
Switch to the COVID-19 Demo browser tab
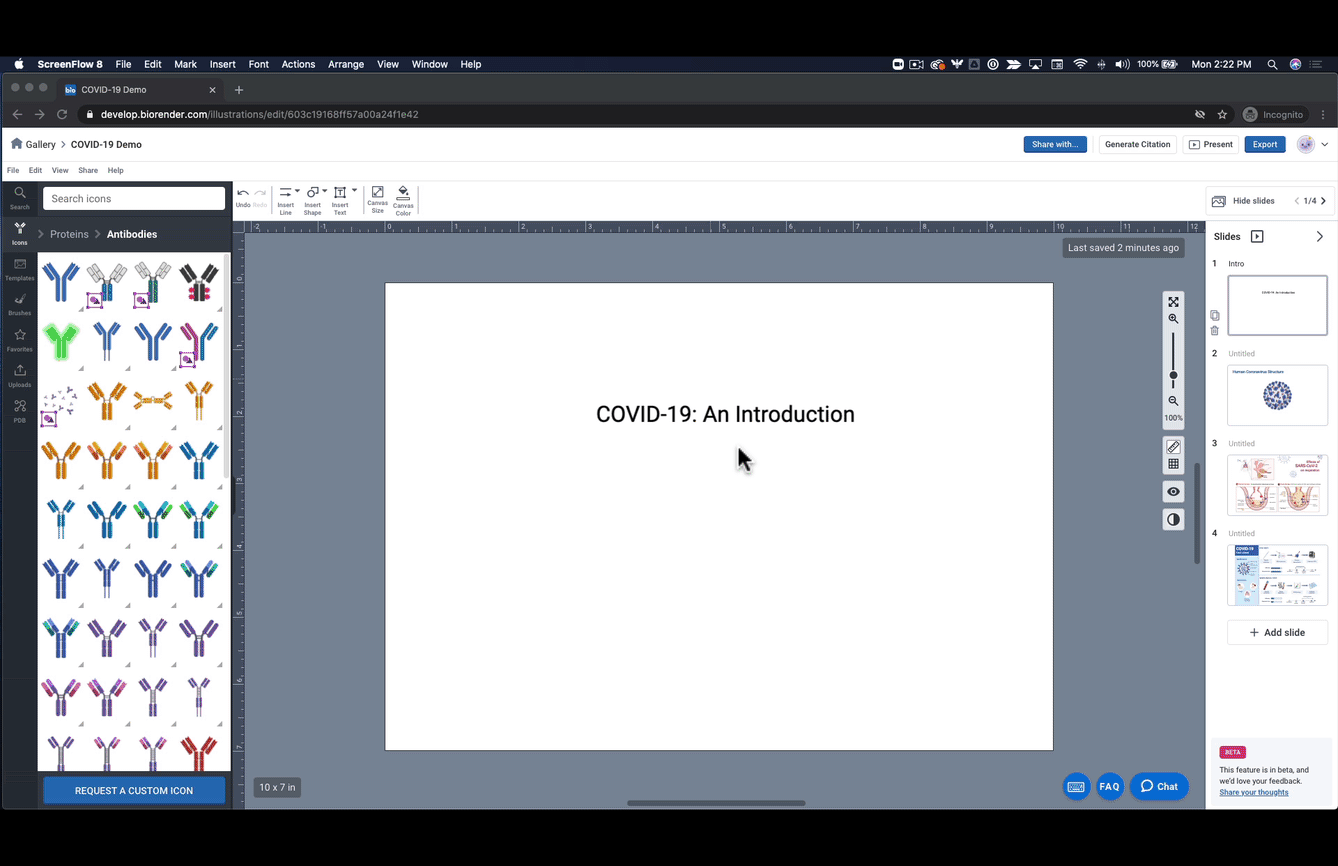coord(113,89)
